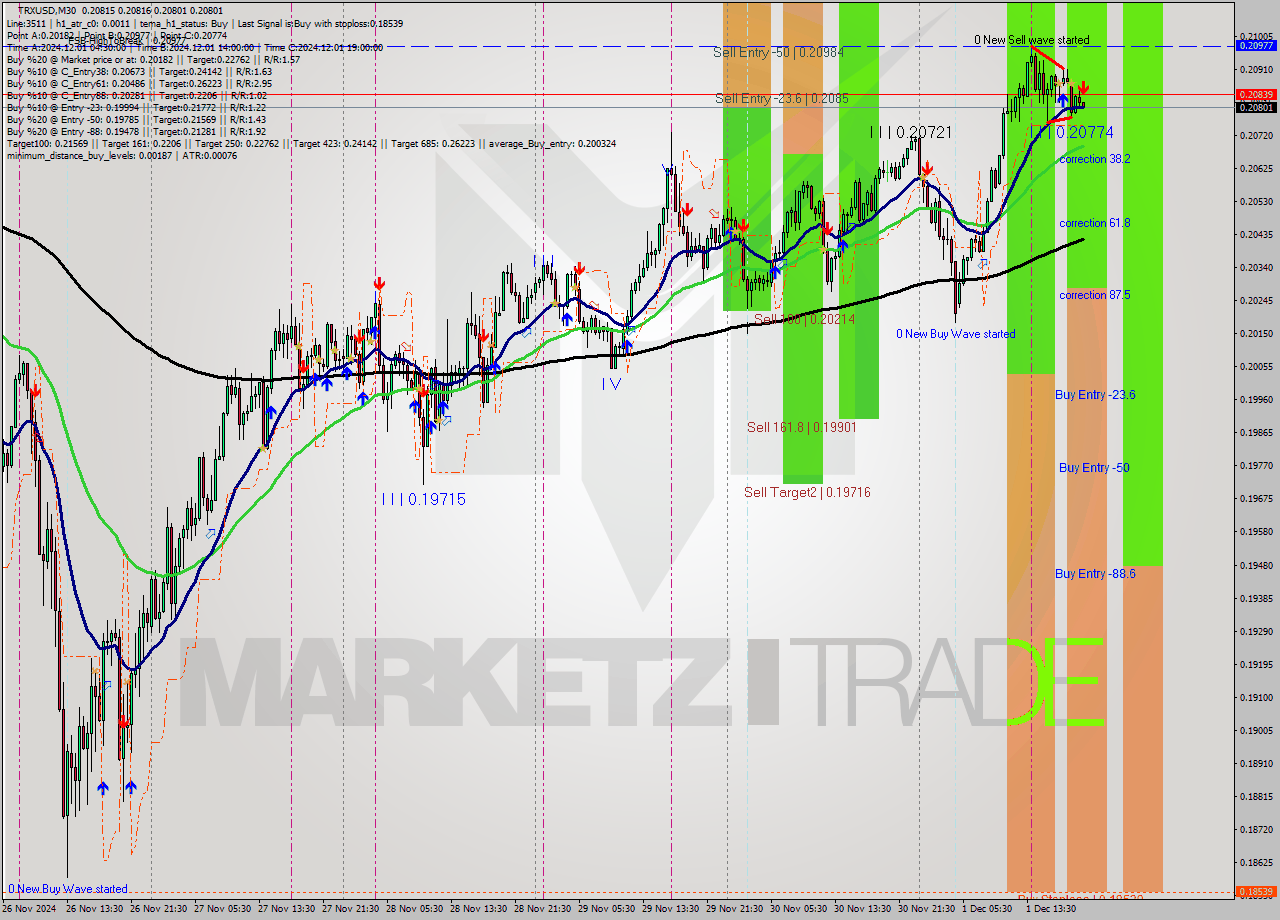Click the 0.20625 price axis label
The width and height of the screenshot is (1280, 920).
click(x=1256, y=169)
